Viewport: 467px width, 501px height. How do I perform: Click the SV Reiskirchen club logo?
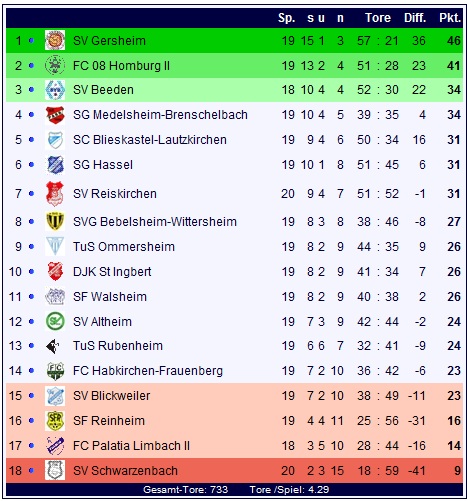[x=55, y=193]
